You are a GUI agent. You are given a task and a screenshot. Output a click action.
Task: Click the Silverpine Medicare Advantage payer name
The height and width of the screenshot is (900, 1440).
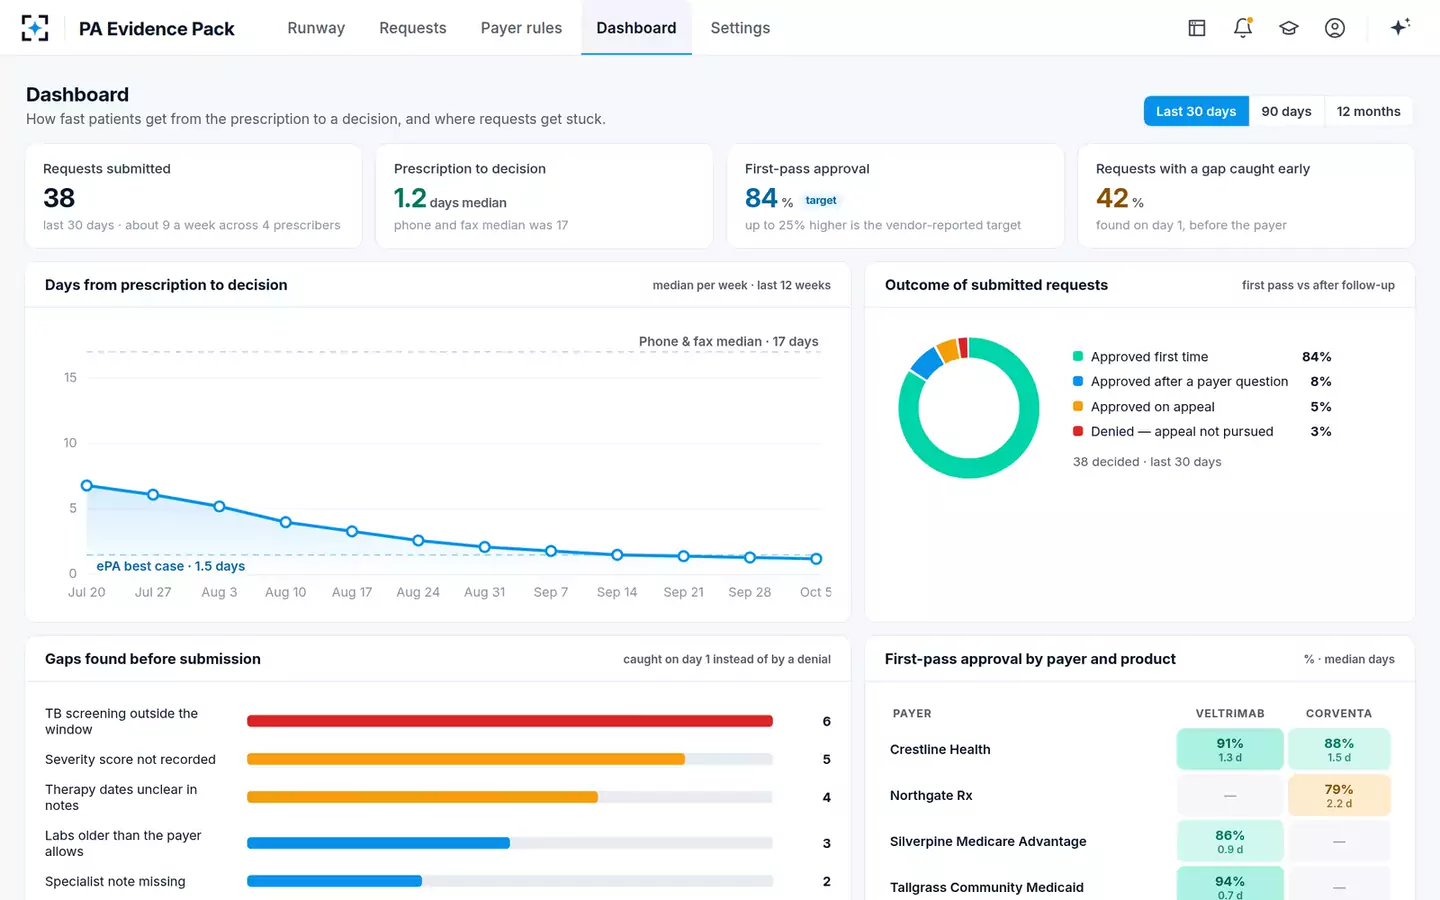coord(988,841)
